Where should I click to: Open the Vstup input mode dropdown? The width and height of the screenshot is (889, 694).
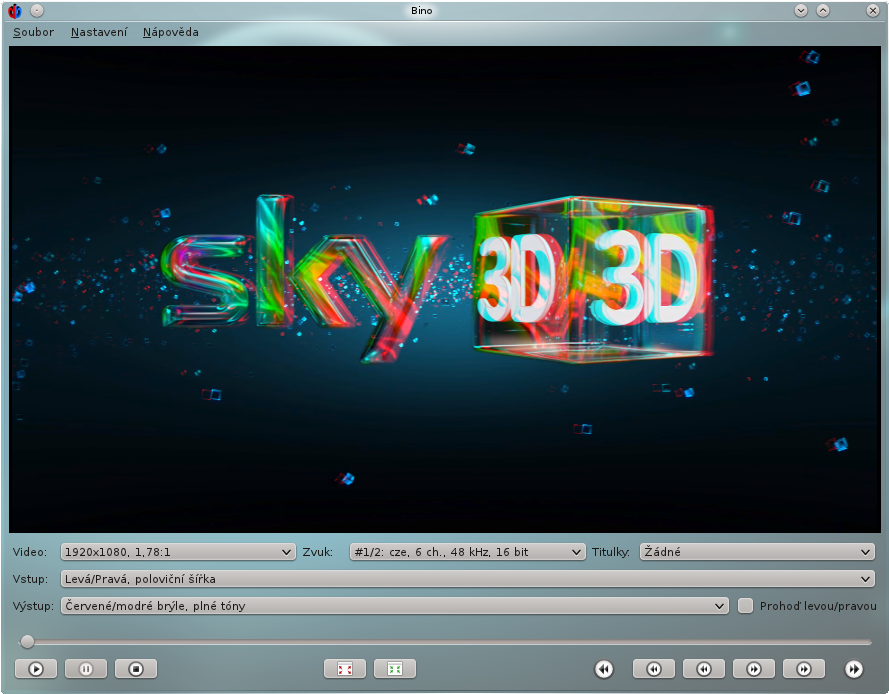467,579
